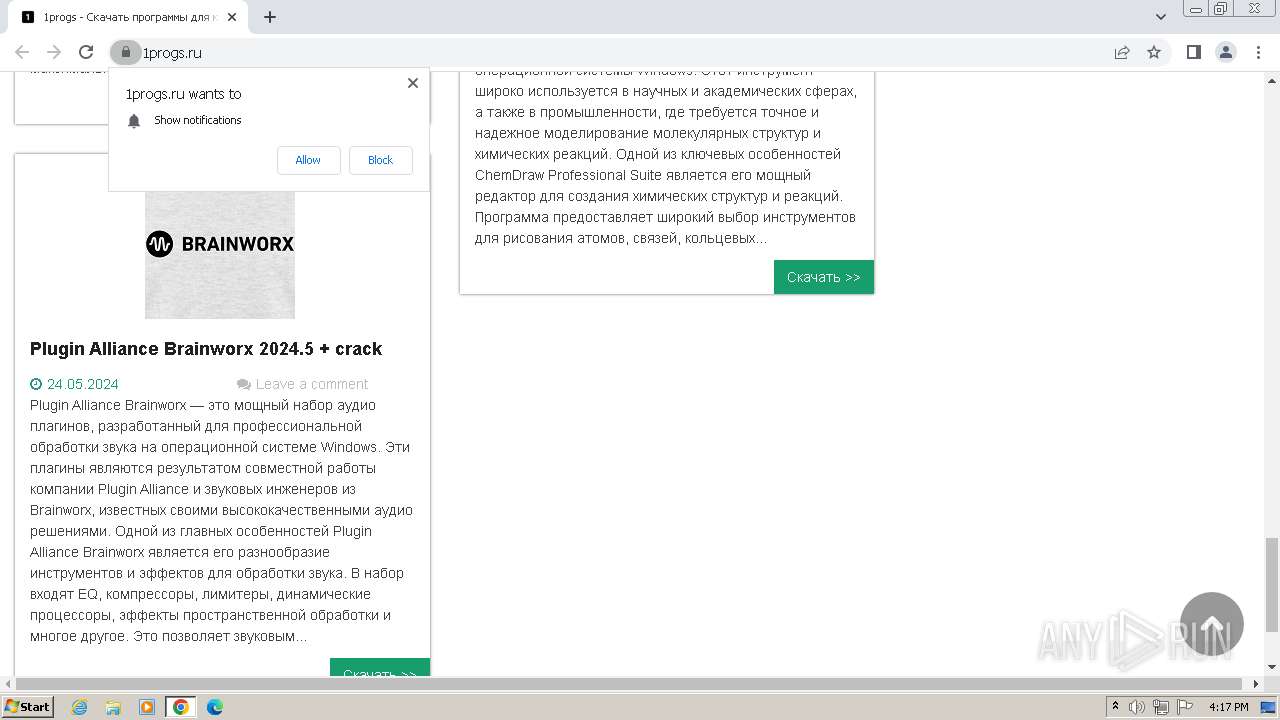Open the Windows Start menu
The width and height of the screenshot is (1280, 720).
click(28, 706)
